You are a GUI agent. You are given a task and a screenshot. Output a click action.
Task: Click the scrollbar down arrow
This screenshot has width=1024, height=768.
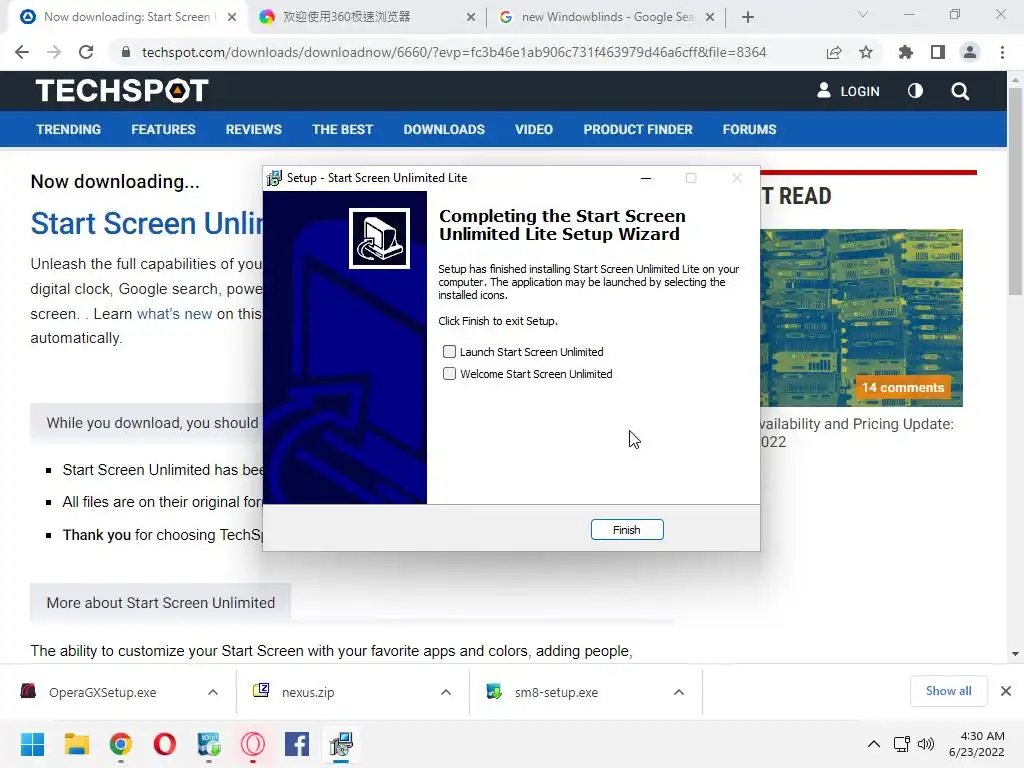(1015, 654)
